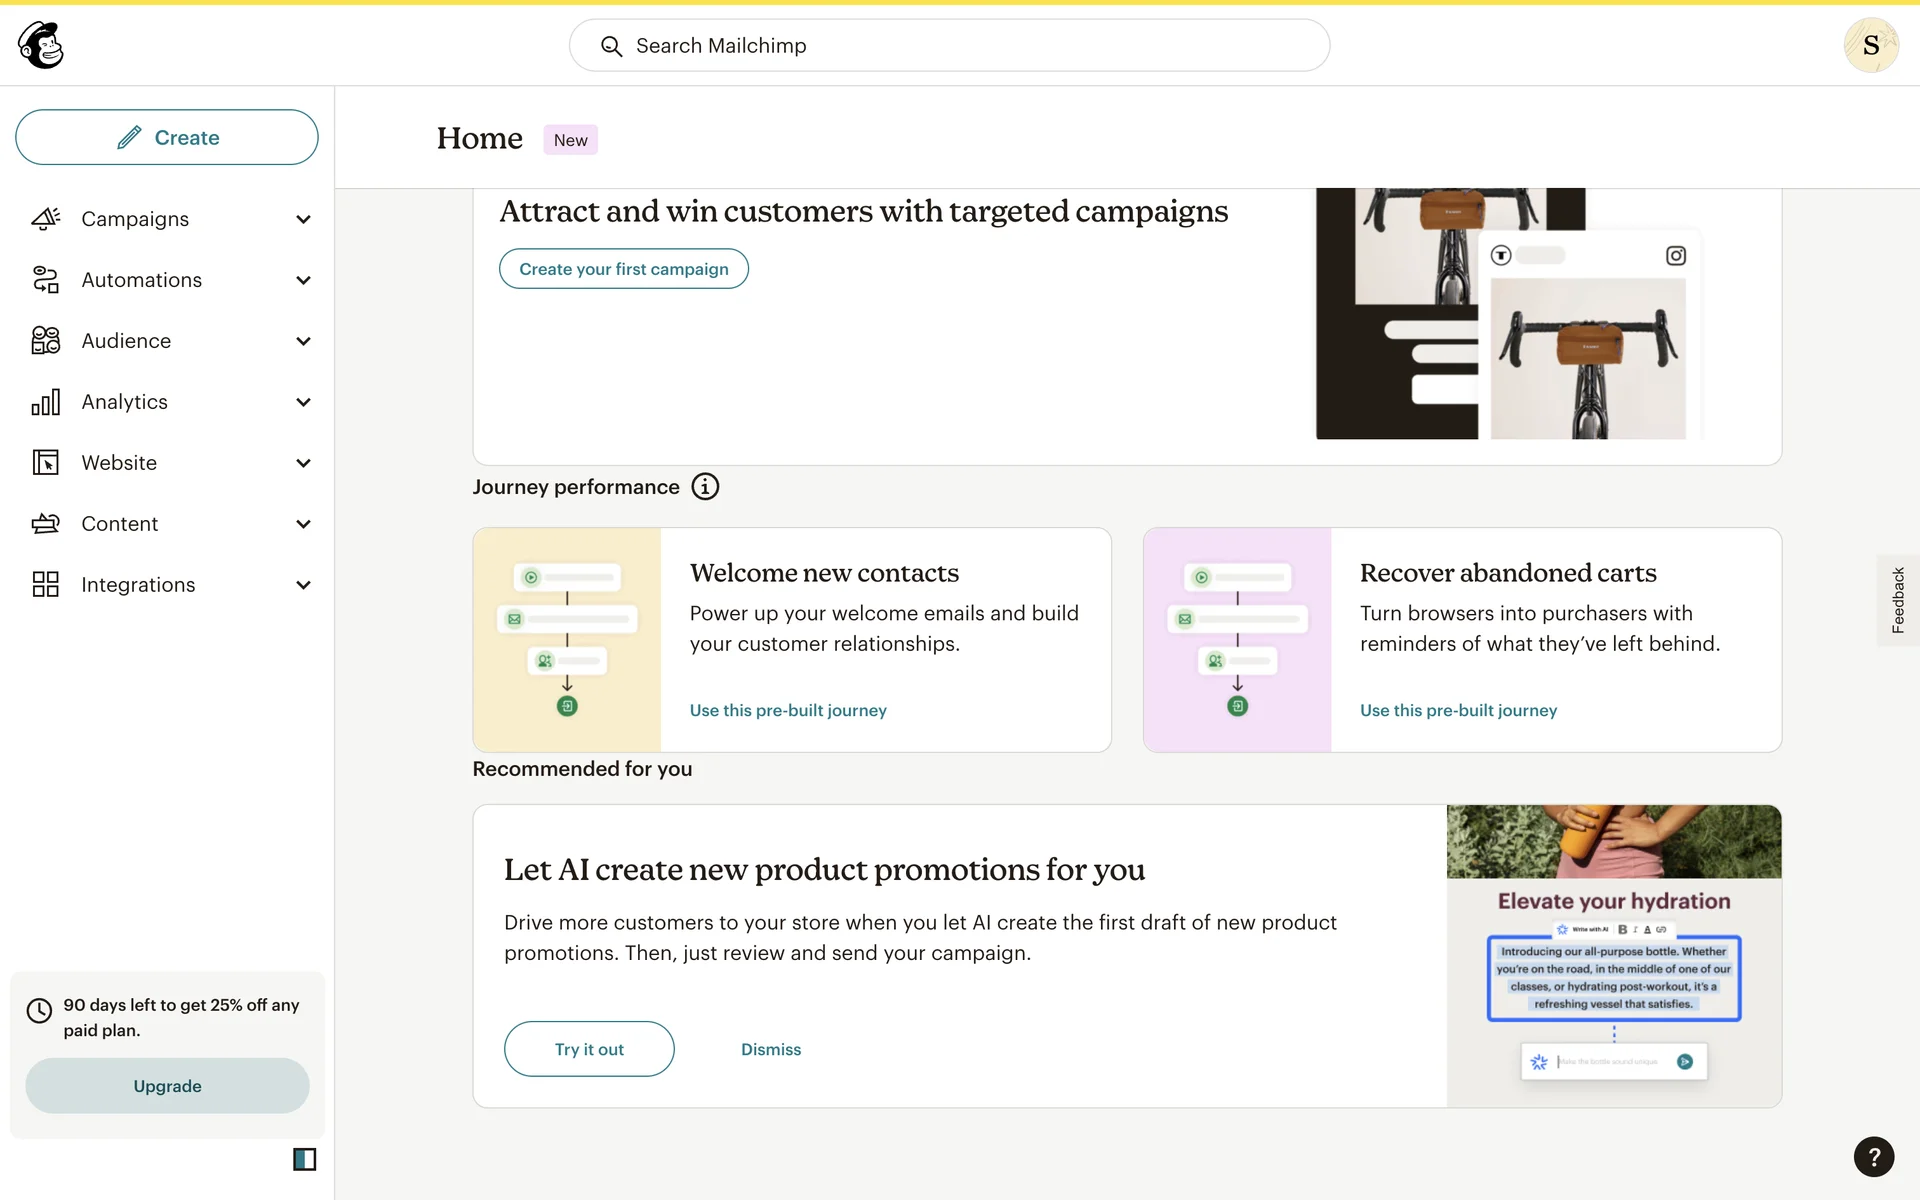Expand the Content chevron
The image size is (1920, 1200).
click(x=303, y=524)
